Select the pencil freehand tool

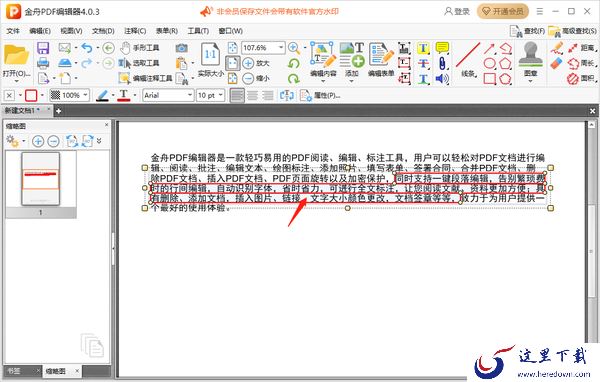pos(557,48)
